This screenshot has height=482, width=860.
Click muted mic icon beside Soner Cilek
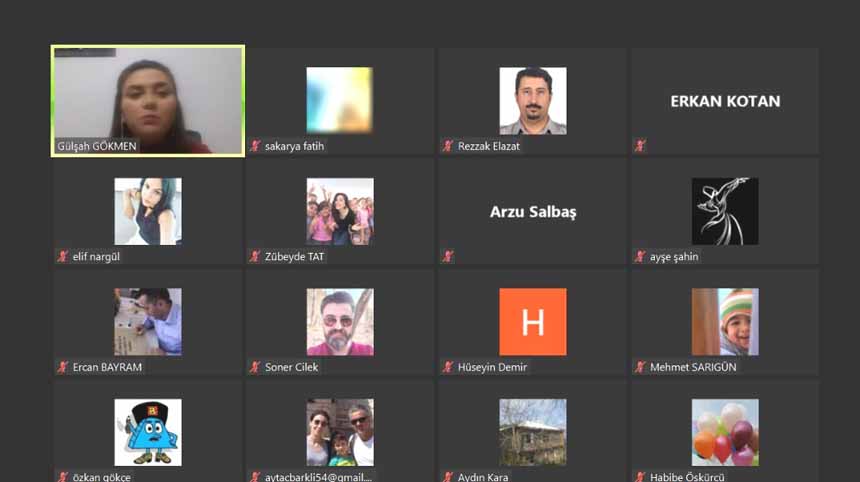(x=256, y=367)
